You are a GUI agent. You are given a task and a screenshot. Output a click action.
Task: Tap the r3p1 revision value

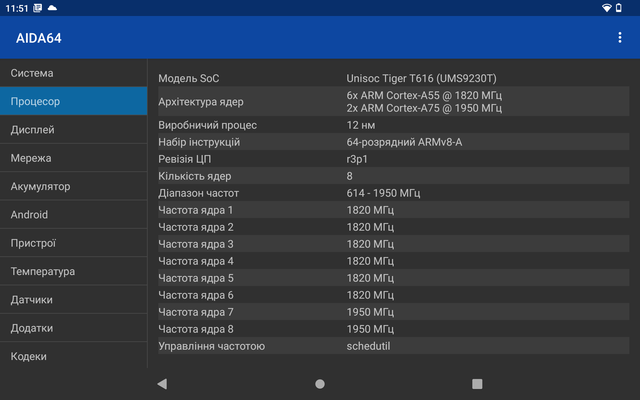tap(357, 159)
